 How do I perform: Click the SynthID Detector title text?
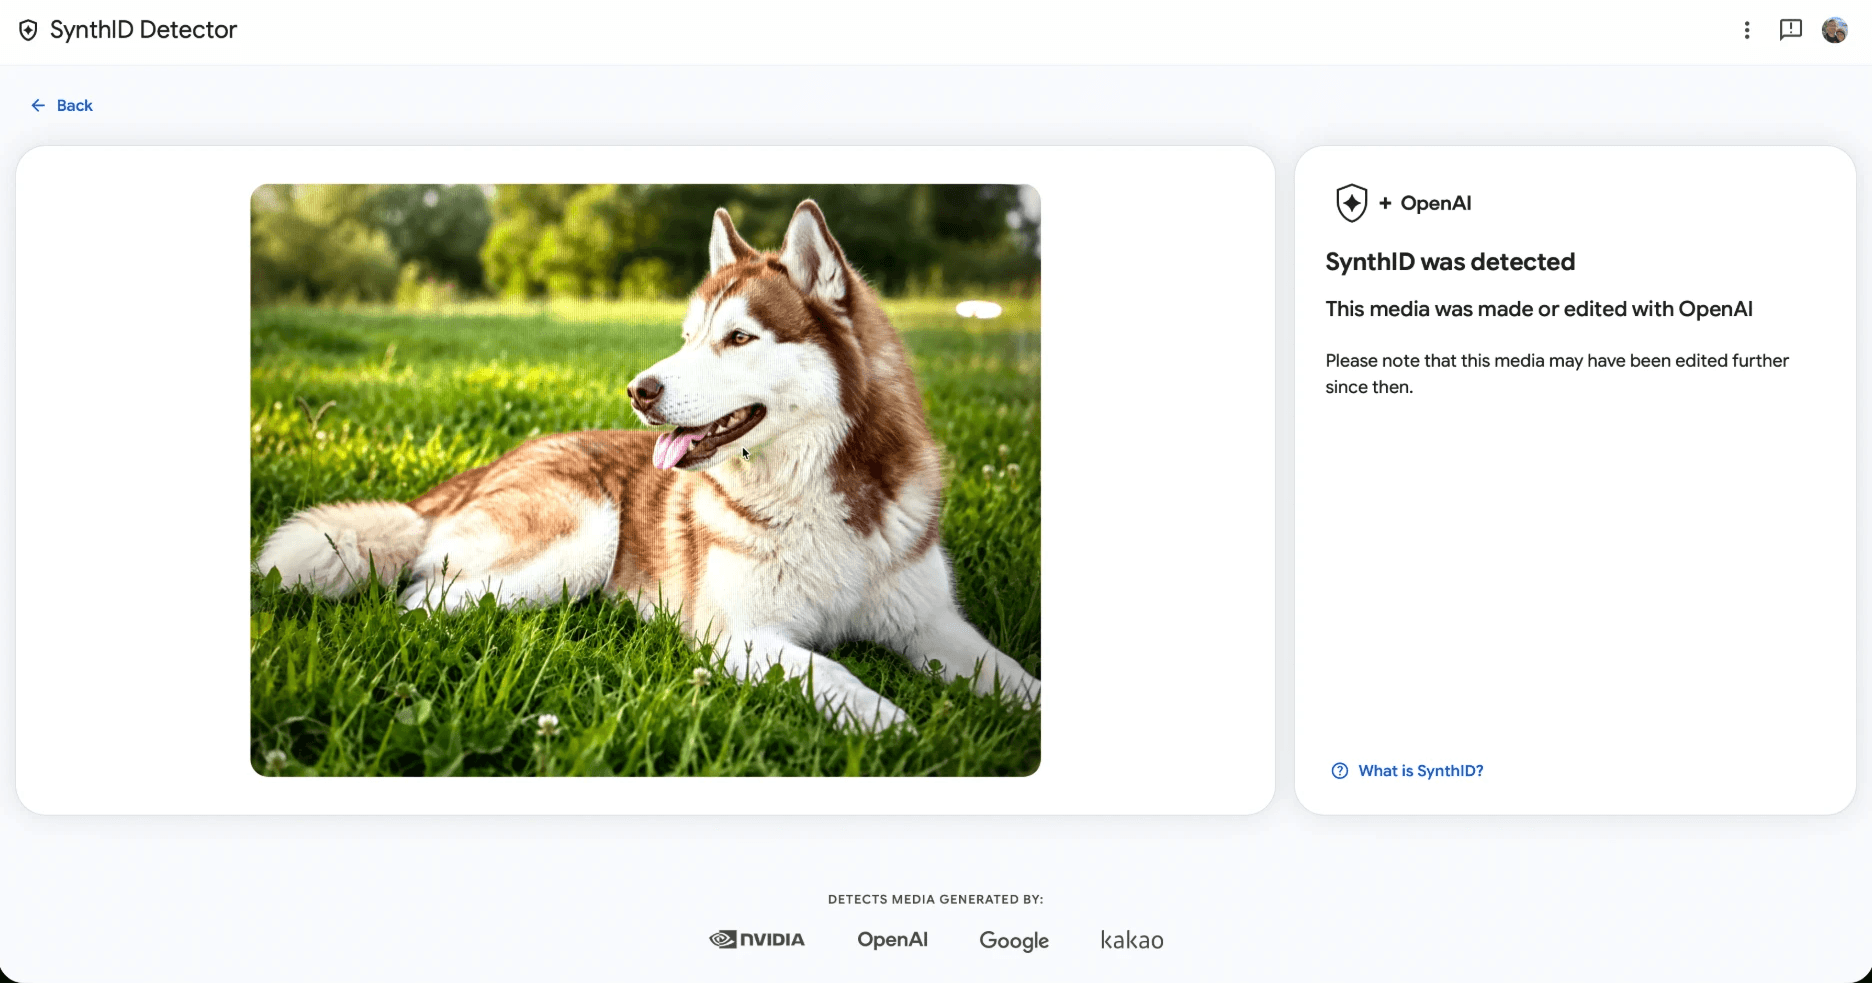(x=143, y=30)
